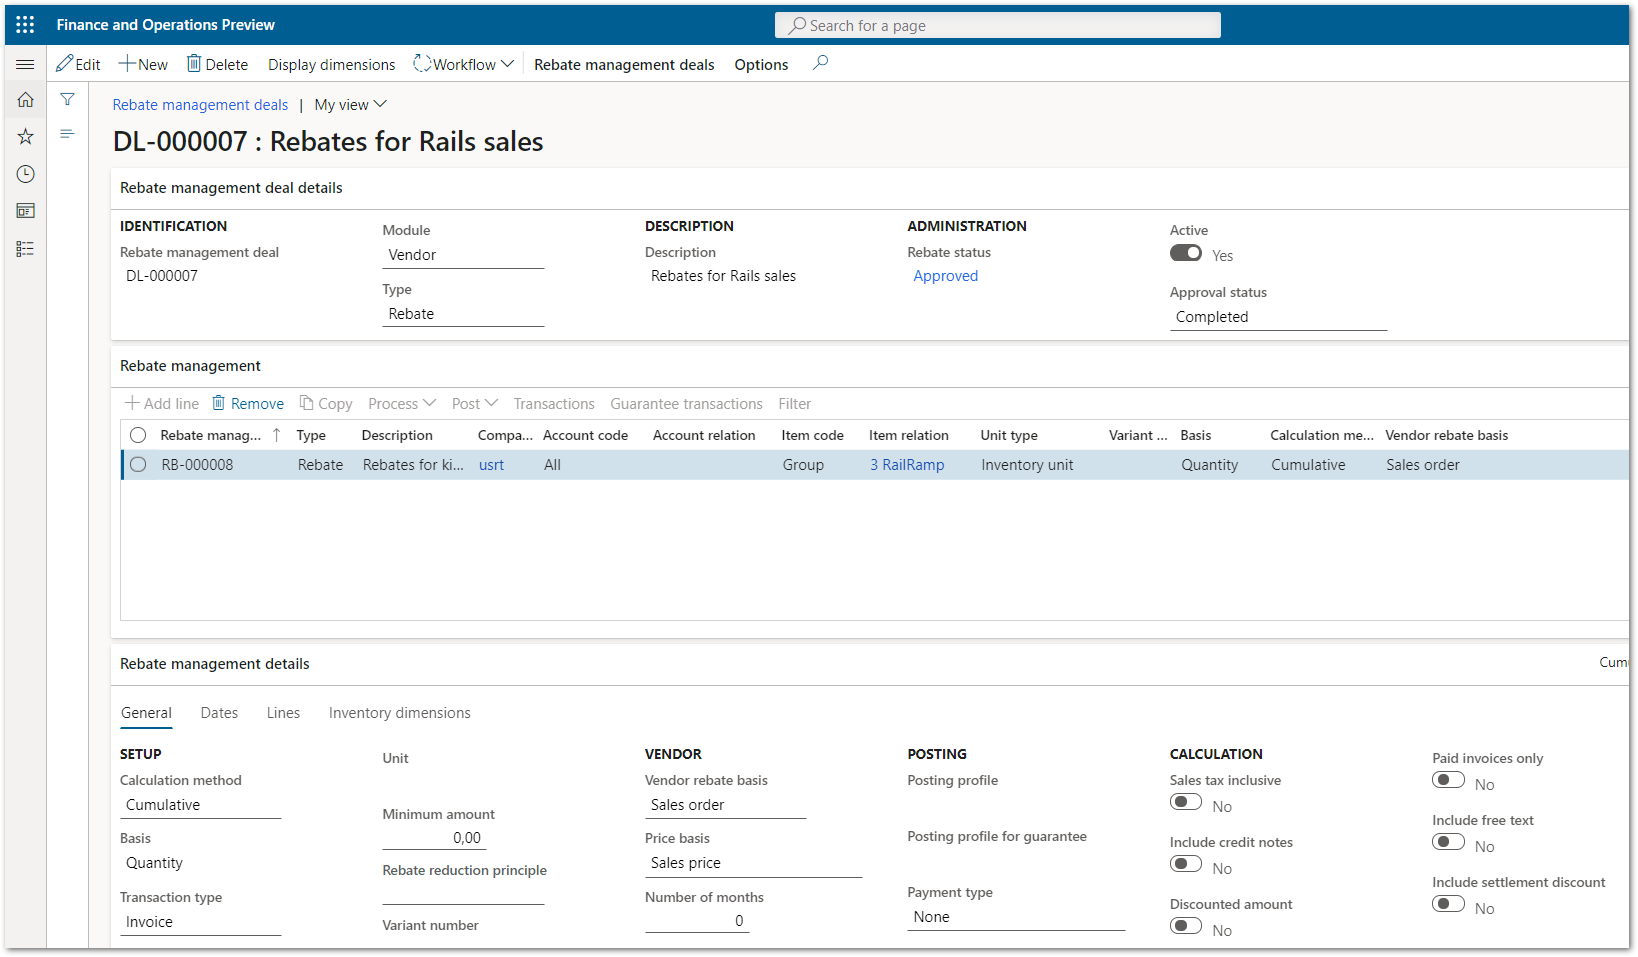Click Minimum amount field 0,00
The width and height of the screenshot is (1638, 957).
[432, 838]
